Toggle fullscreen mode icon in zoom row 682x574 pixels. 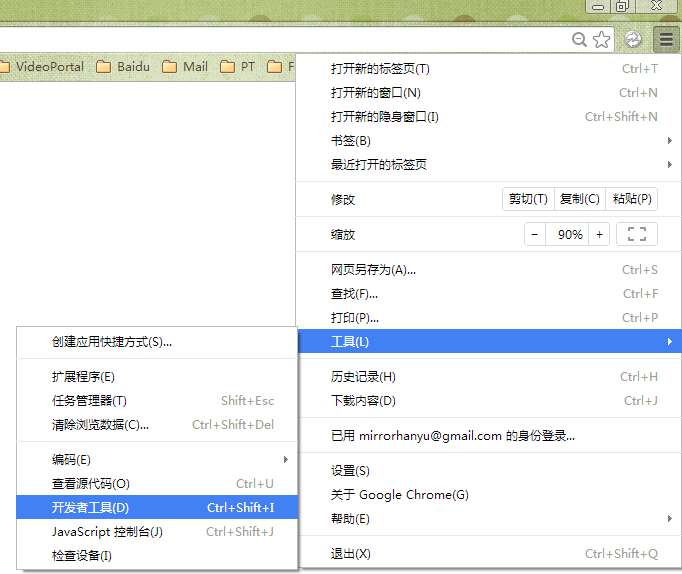(x=637, y=234)
